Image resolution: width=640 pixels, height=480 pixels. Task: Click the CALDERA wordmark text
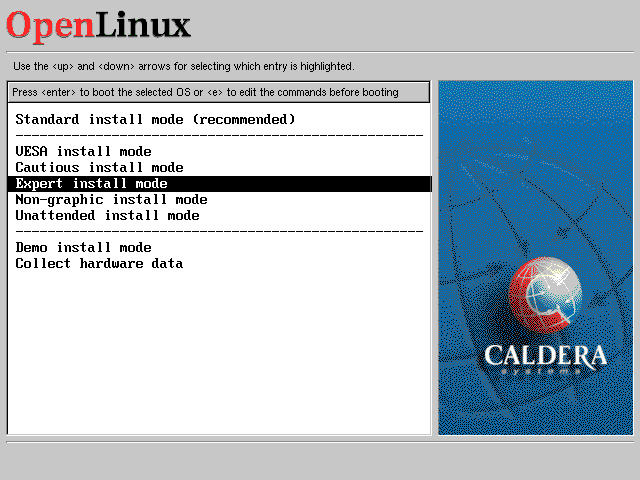[x=545, y=355]
